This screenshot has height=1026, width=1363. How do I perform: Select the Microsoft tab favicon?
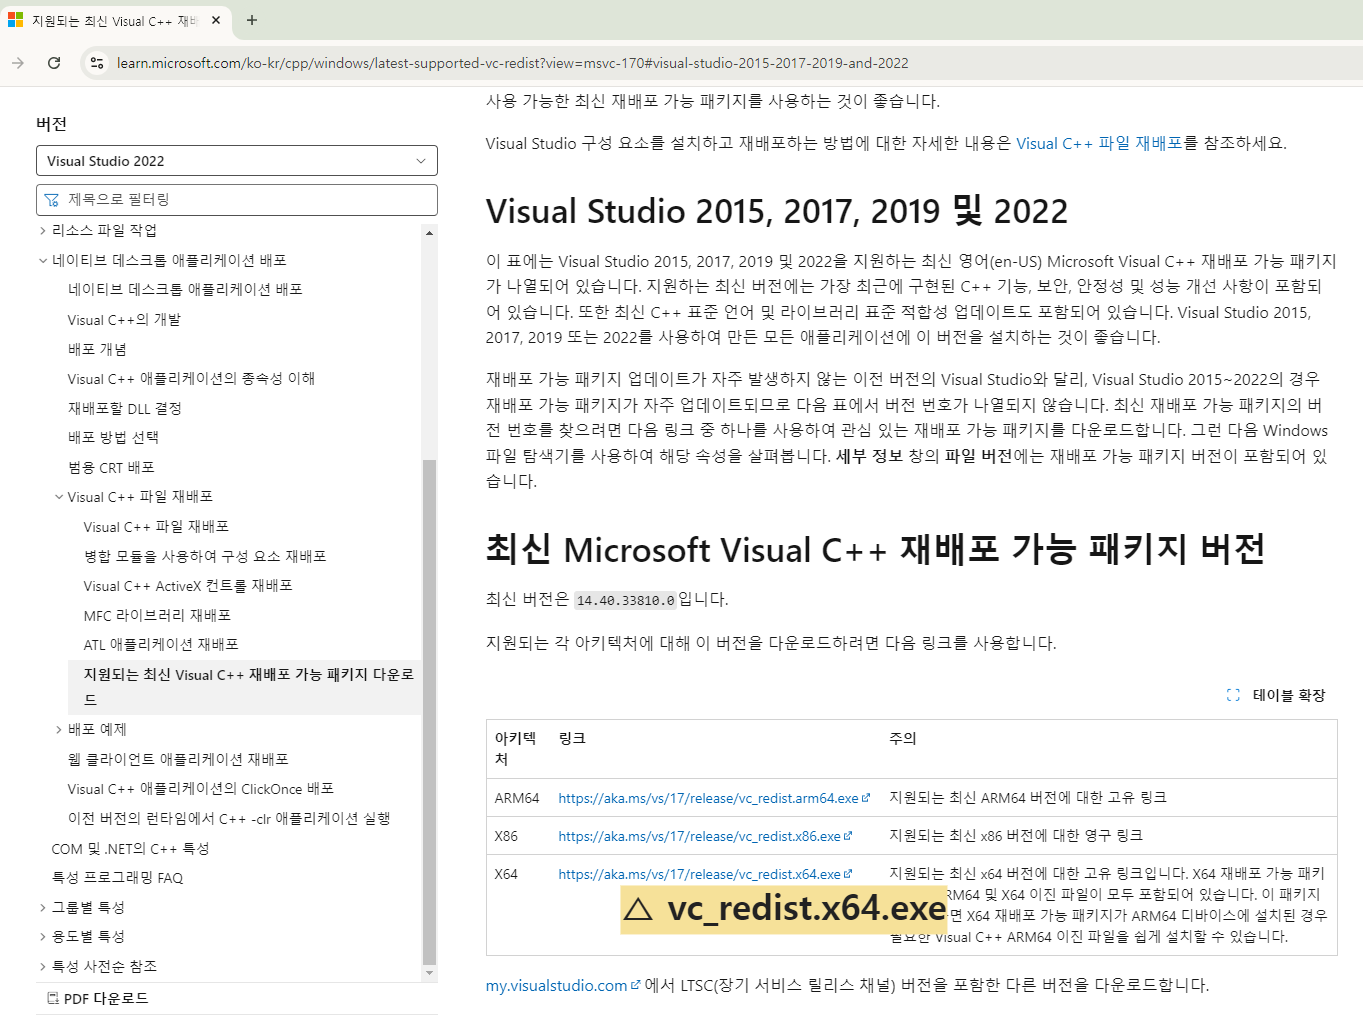pyautogui.click(x=15, y=20)
